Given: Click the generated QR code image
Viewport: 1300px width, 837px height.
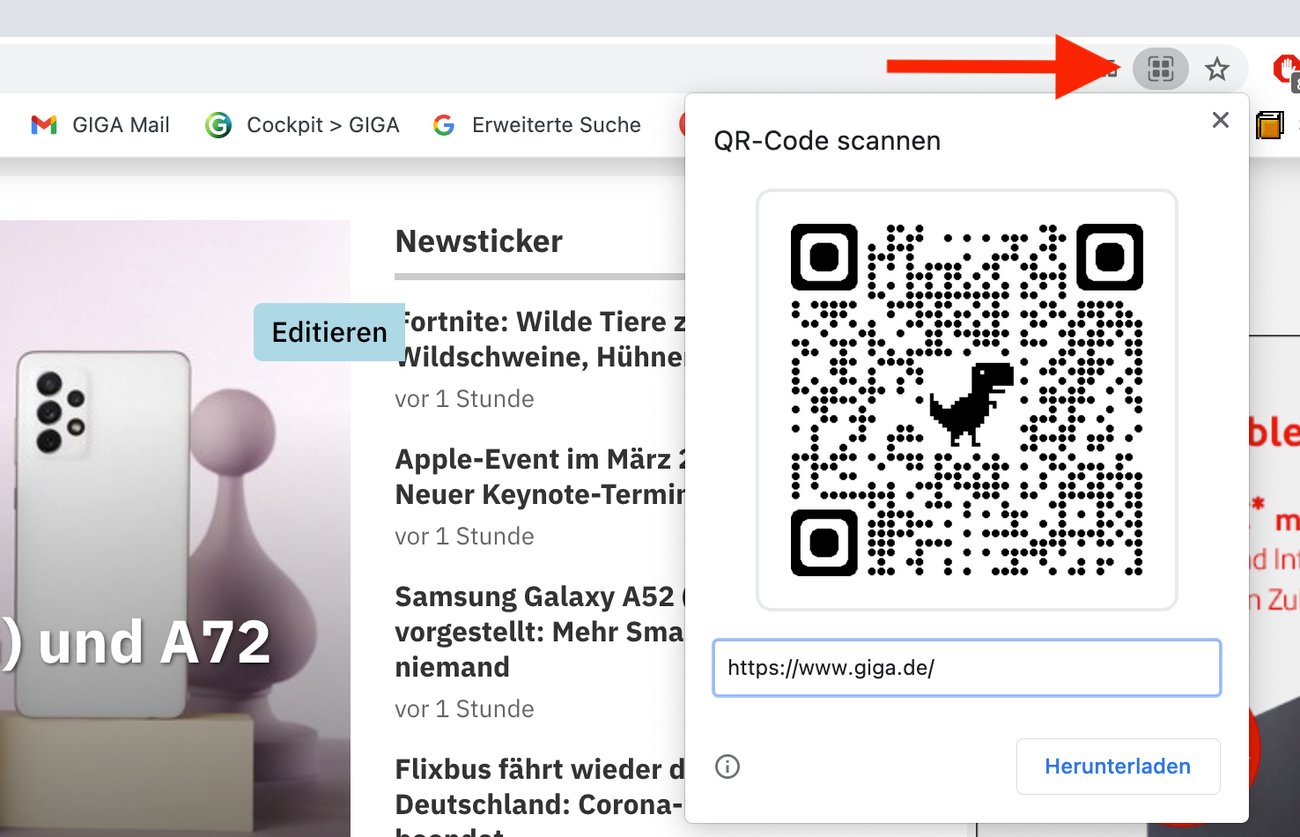Looking at the screenshot, I should [x=967, y=398].
